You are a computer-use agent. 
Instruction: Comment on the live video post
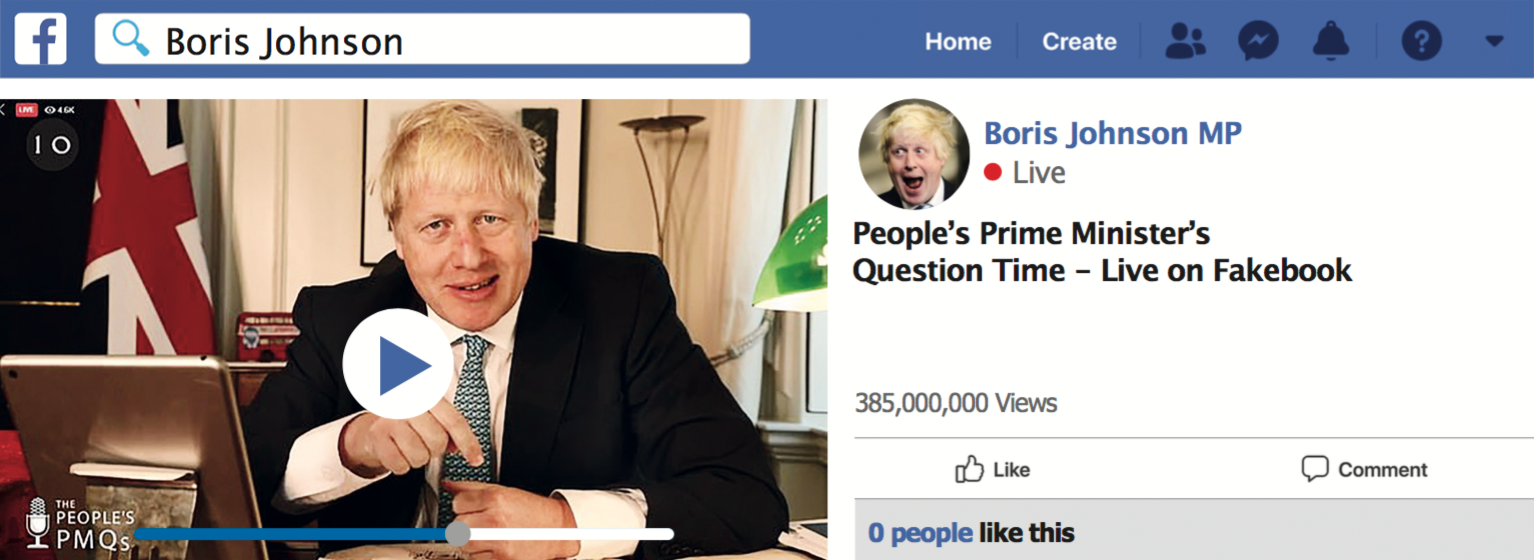tap(1364, 469)
